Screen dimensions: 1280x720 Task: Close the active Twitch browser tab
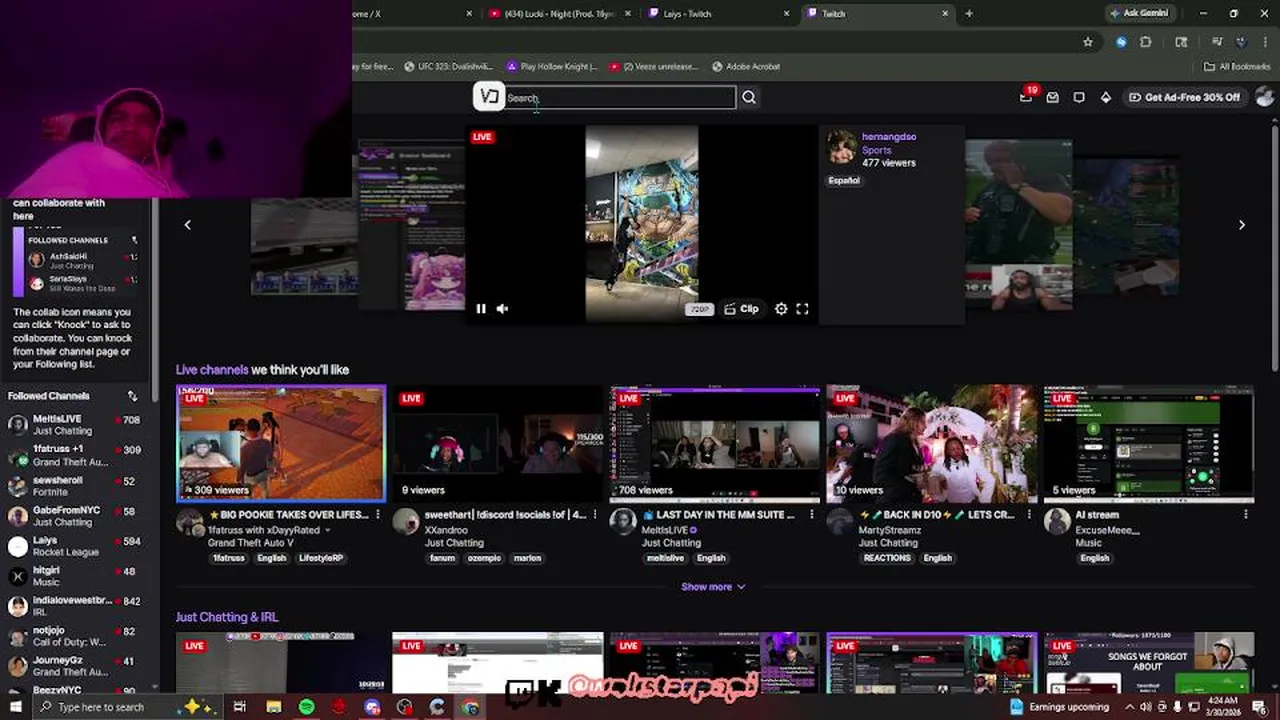click(945, 14)
